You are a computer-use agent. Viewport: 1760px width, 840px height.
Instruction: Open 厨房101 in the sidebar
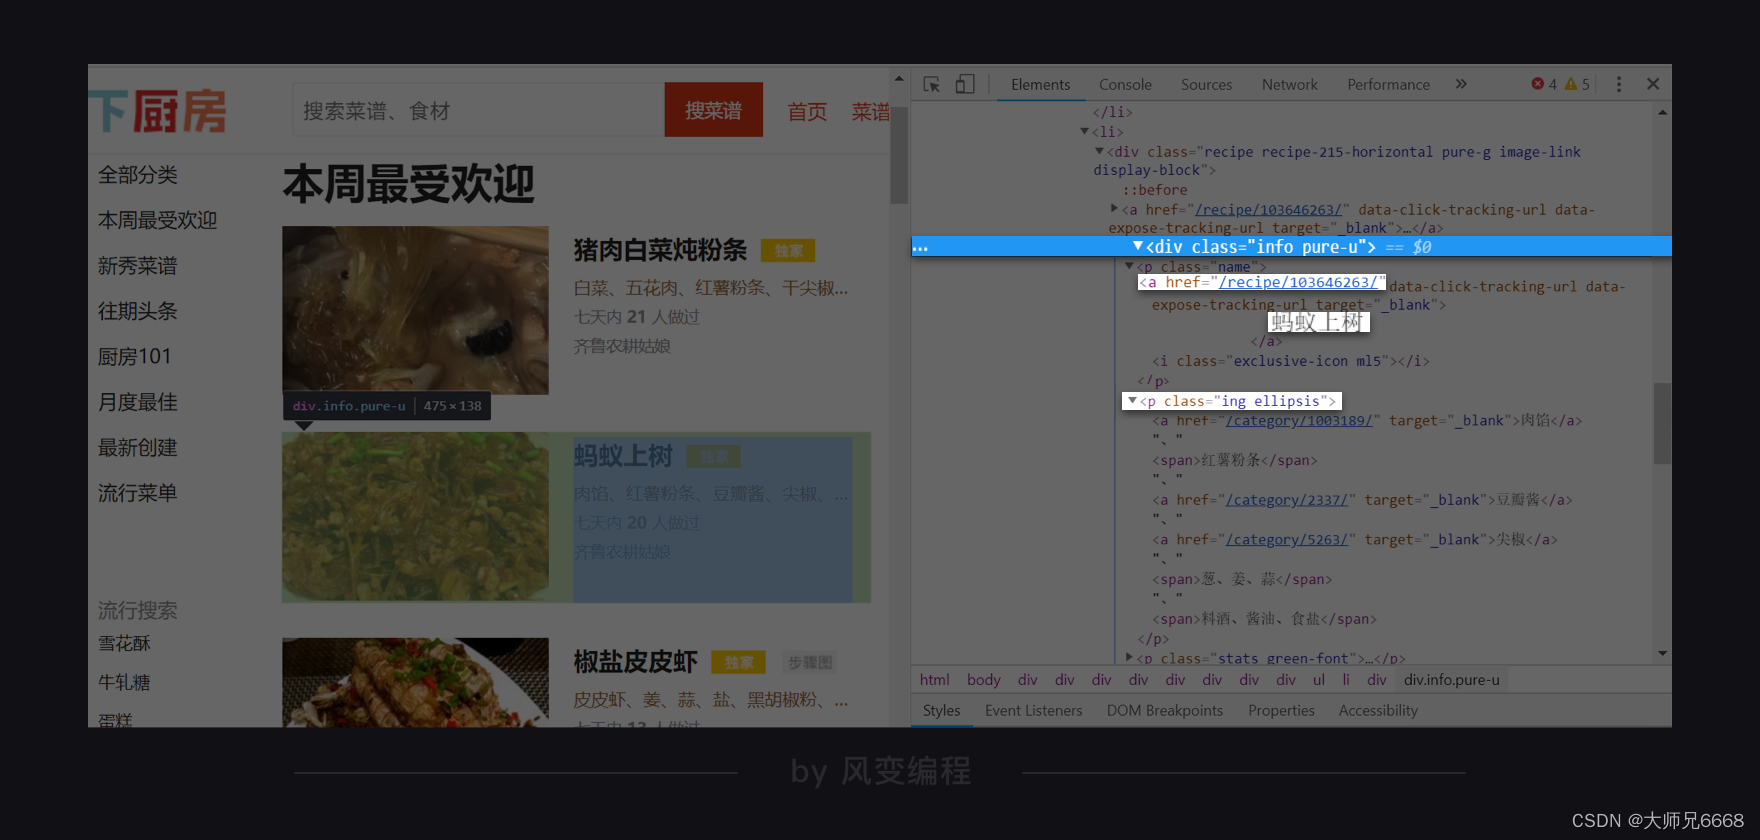click(135, 356)
